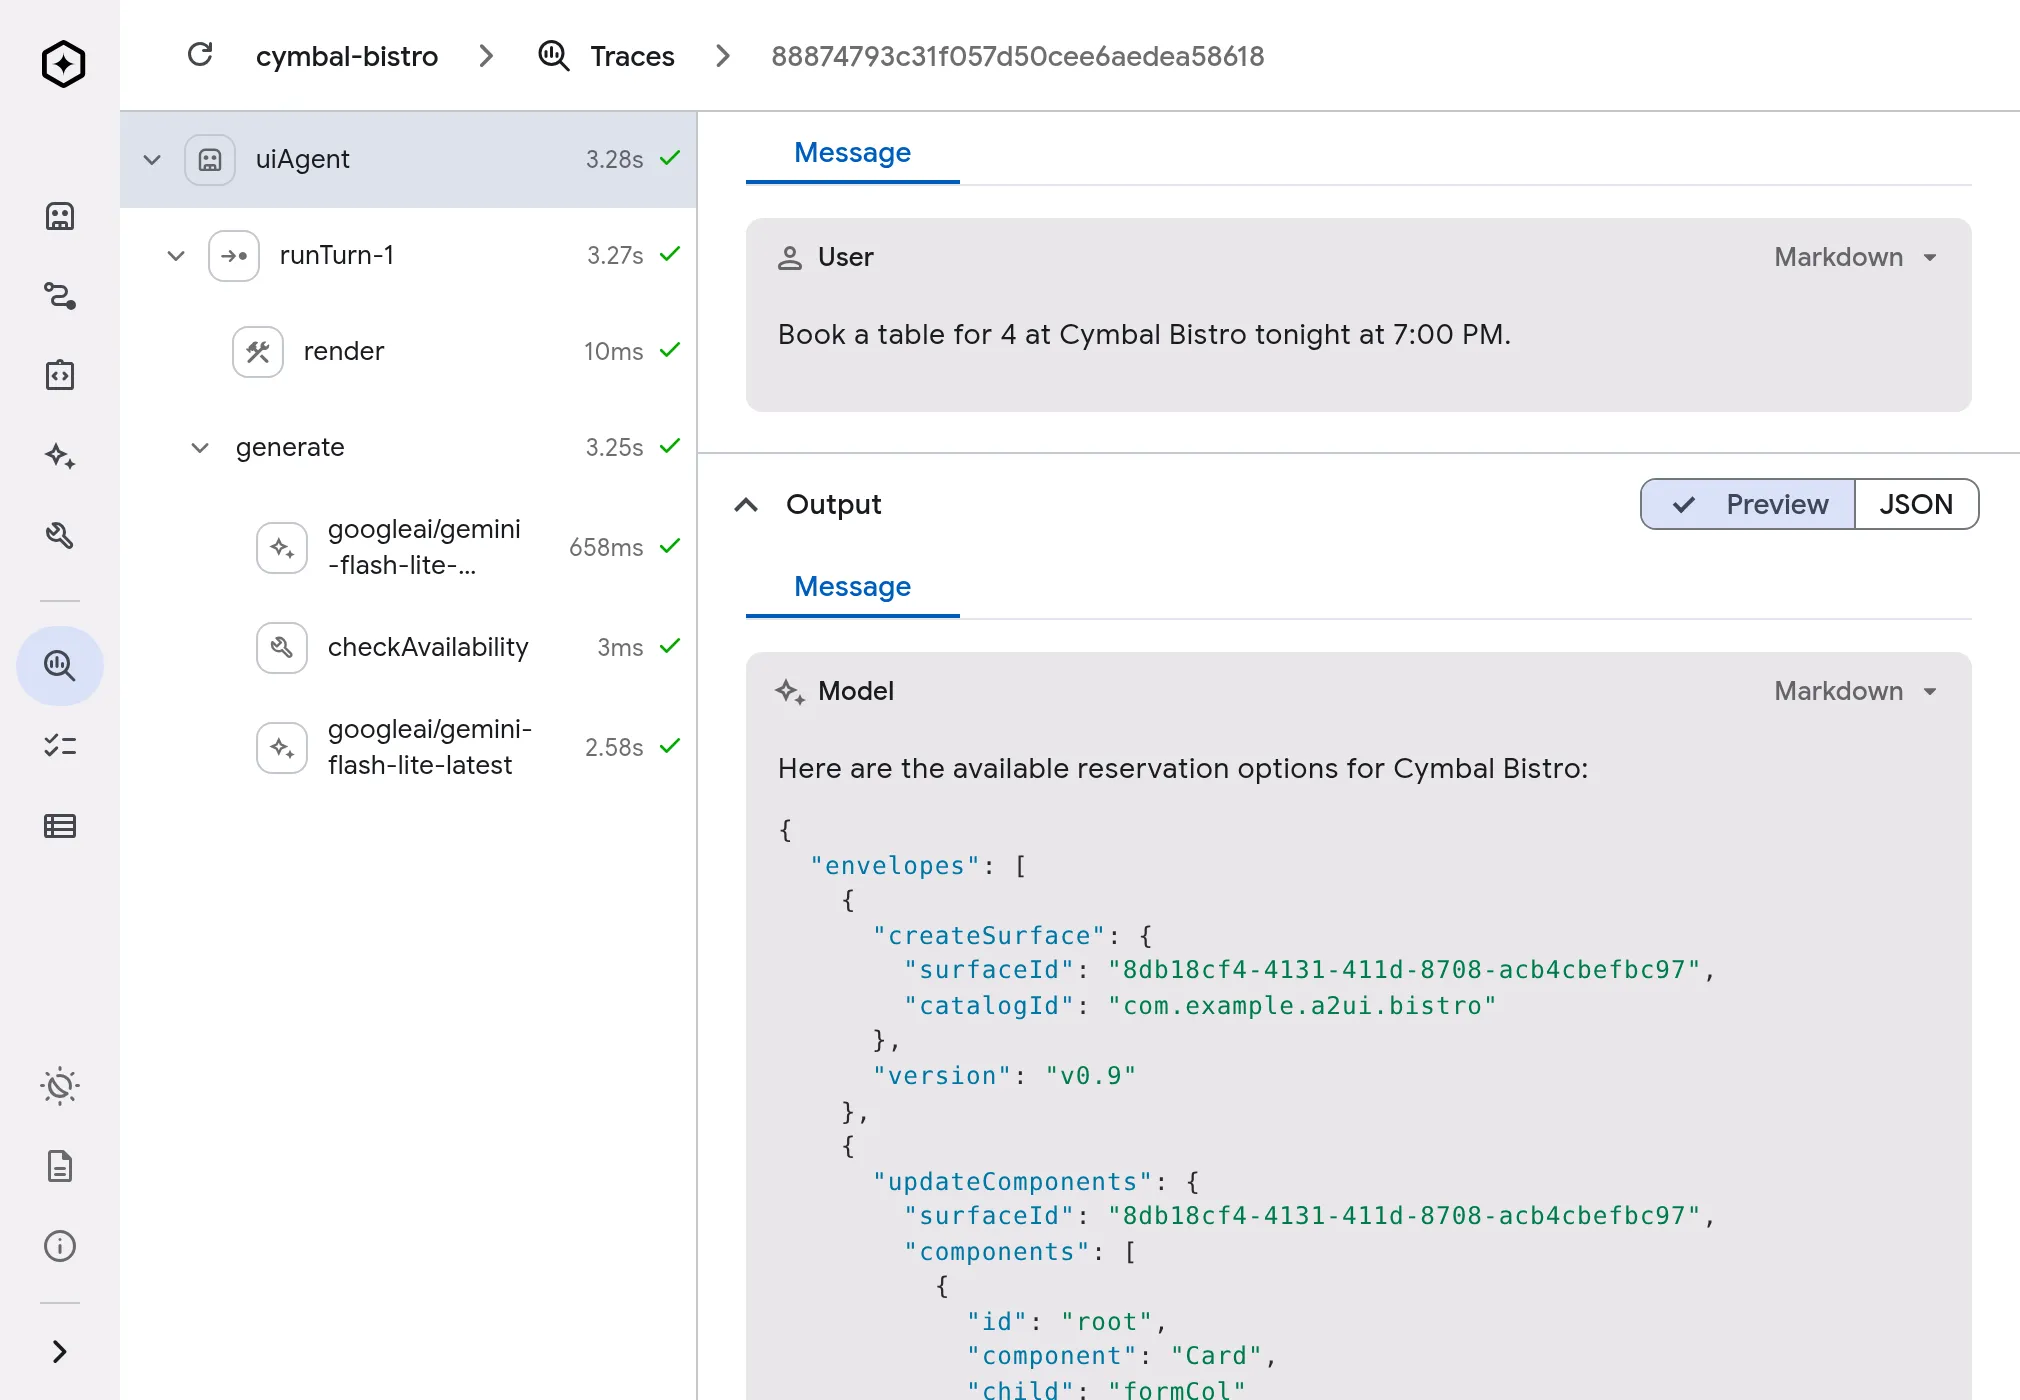Select the uiAgent span row
Image resolution: width=2020 pixels, height=1400 pixels.
coord(408,160)
